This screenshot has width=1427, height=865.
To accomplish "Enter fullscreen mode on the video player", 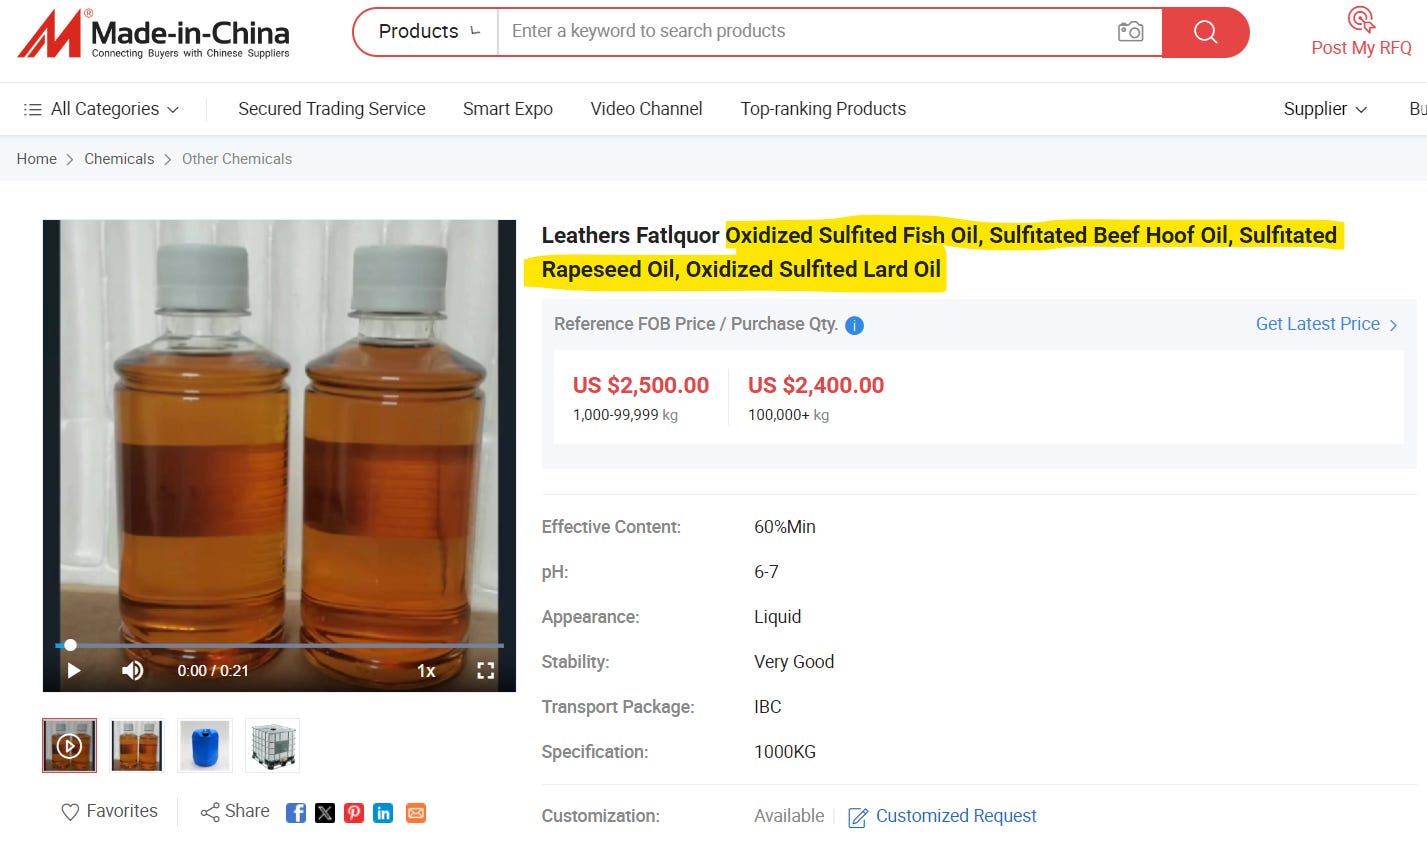I will coord(486,670).
